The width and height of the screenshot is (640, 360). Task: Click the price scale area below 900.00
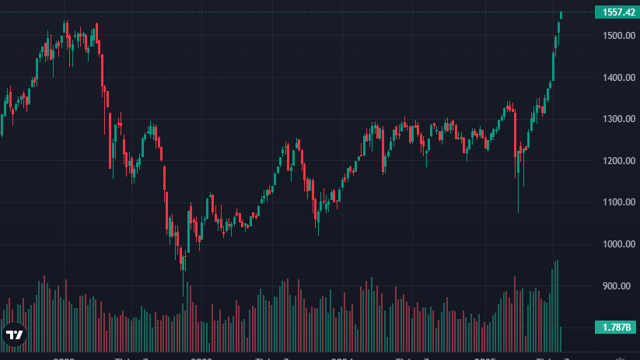(617, 306)
